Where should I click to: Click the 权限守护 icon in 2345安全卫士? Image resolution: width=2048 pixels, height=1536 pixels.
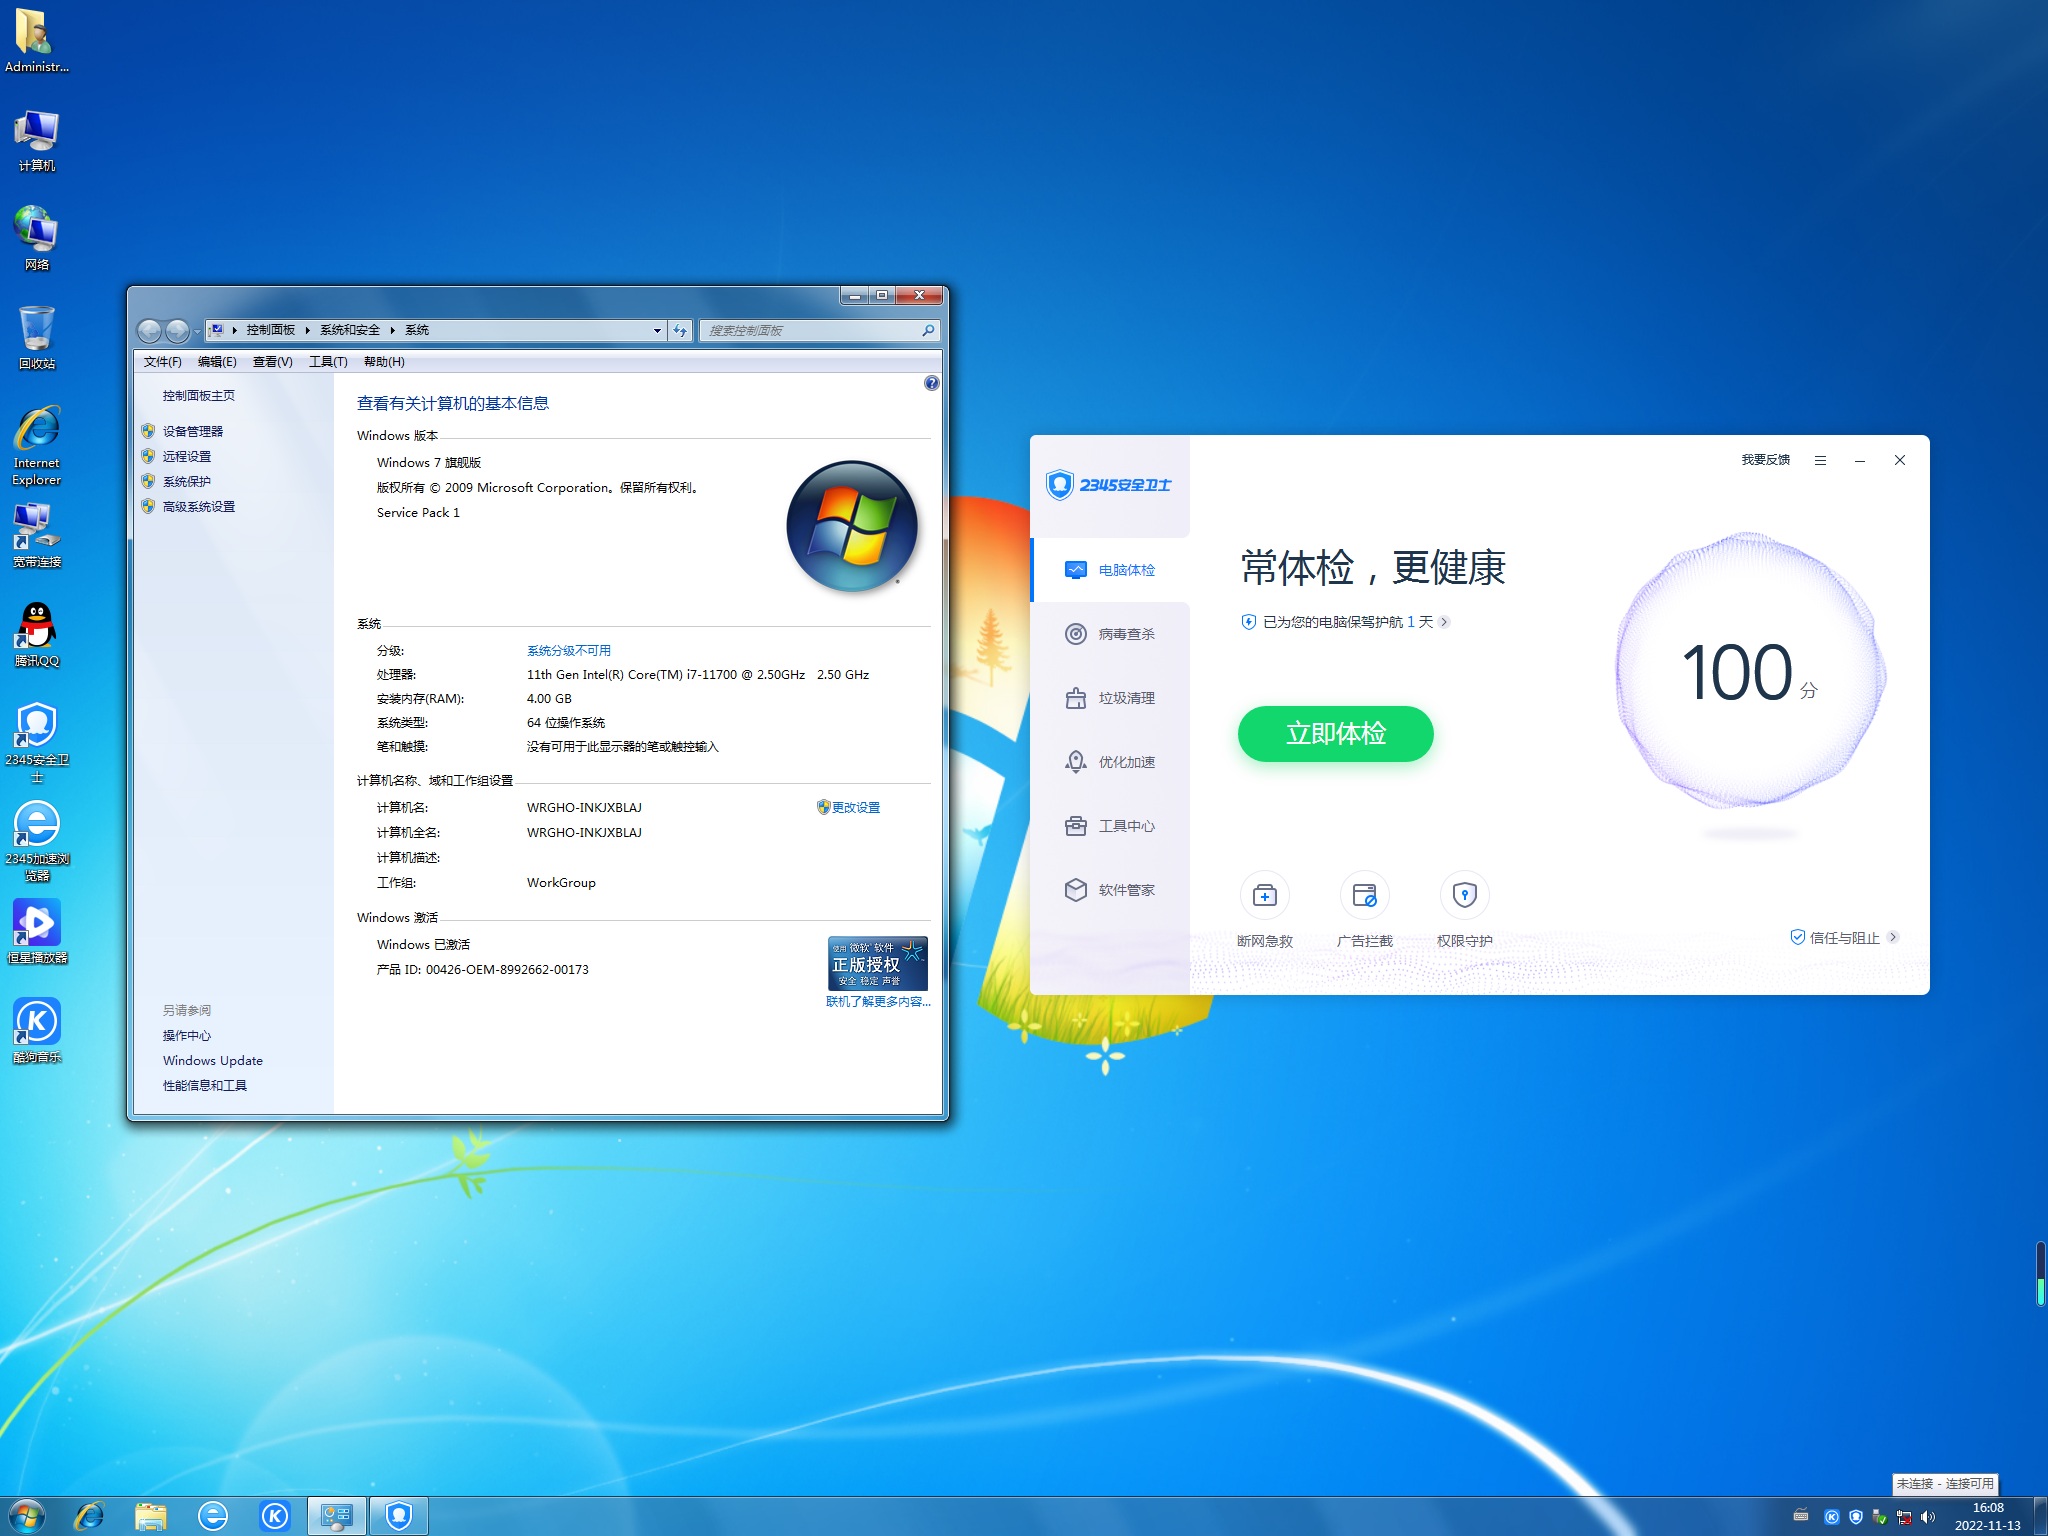pos(1465,895)
